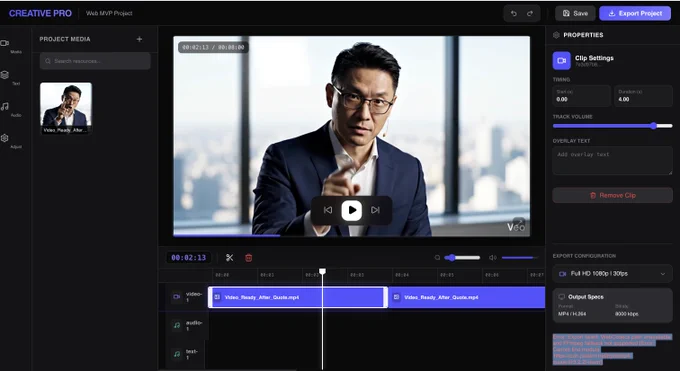Adjust the master volume slider
The width and height of the screenshot is (680, 371).
pos(519,258)
